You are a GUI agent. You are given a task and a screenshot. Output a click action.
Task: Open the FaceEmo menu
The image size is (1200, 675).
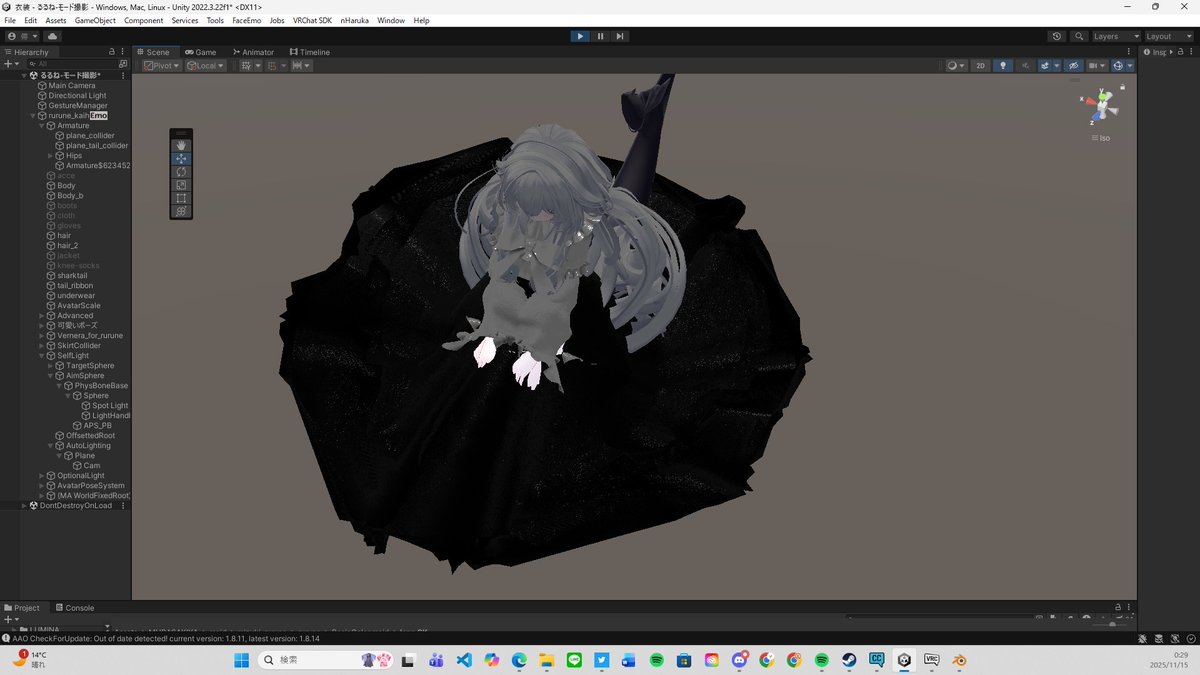pos(246,20)
